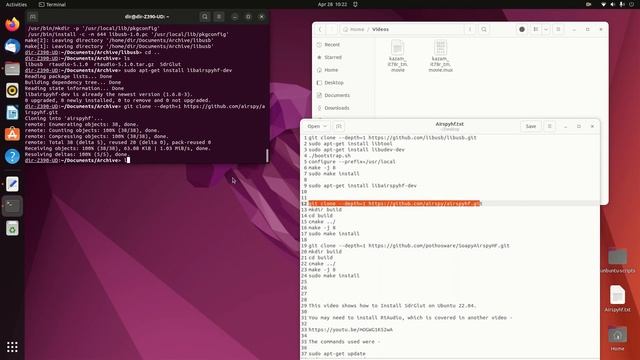Open Firefox from the dock

(12, 24)
